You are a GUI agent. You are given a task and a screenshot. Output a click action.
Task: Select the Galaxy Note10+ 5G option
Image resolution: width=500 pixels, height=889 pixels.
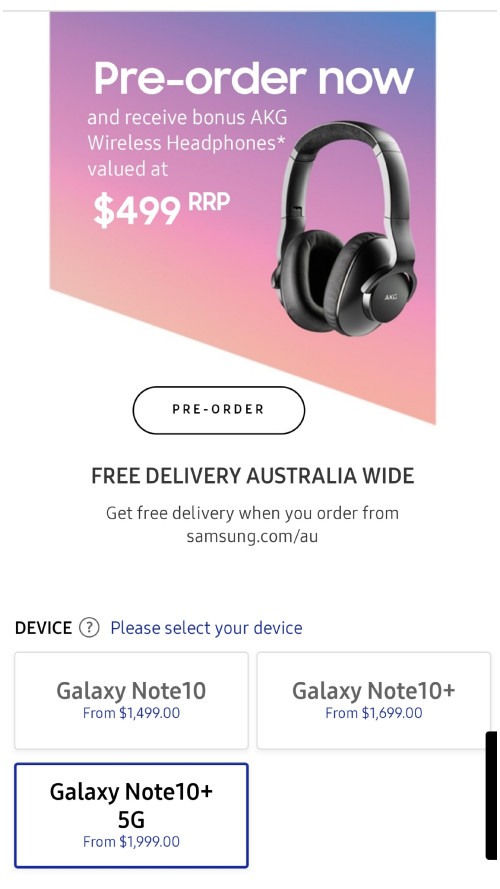coord(132,815)
